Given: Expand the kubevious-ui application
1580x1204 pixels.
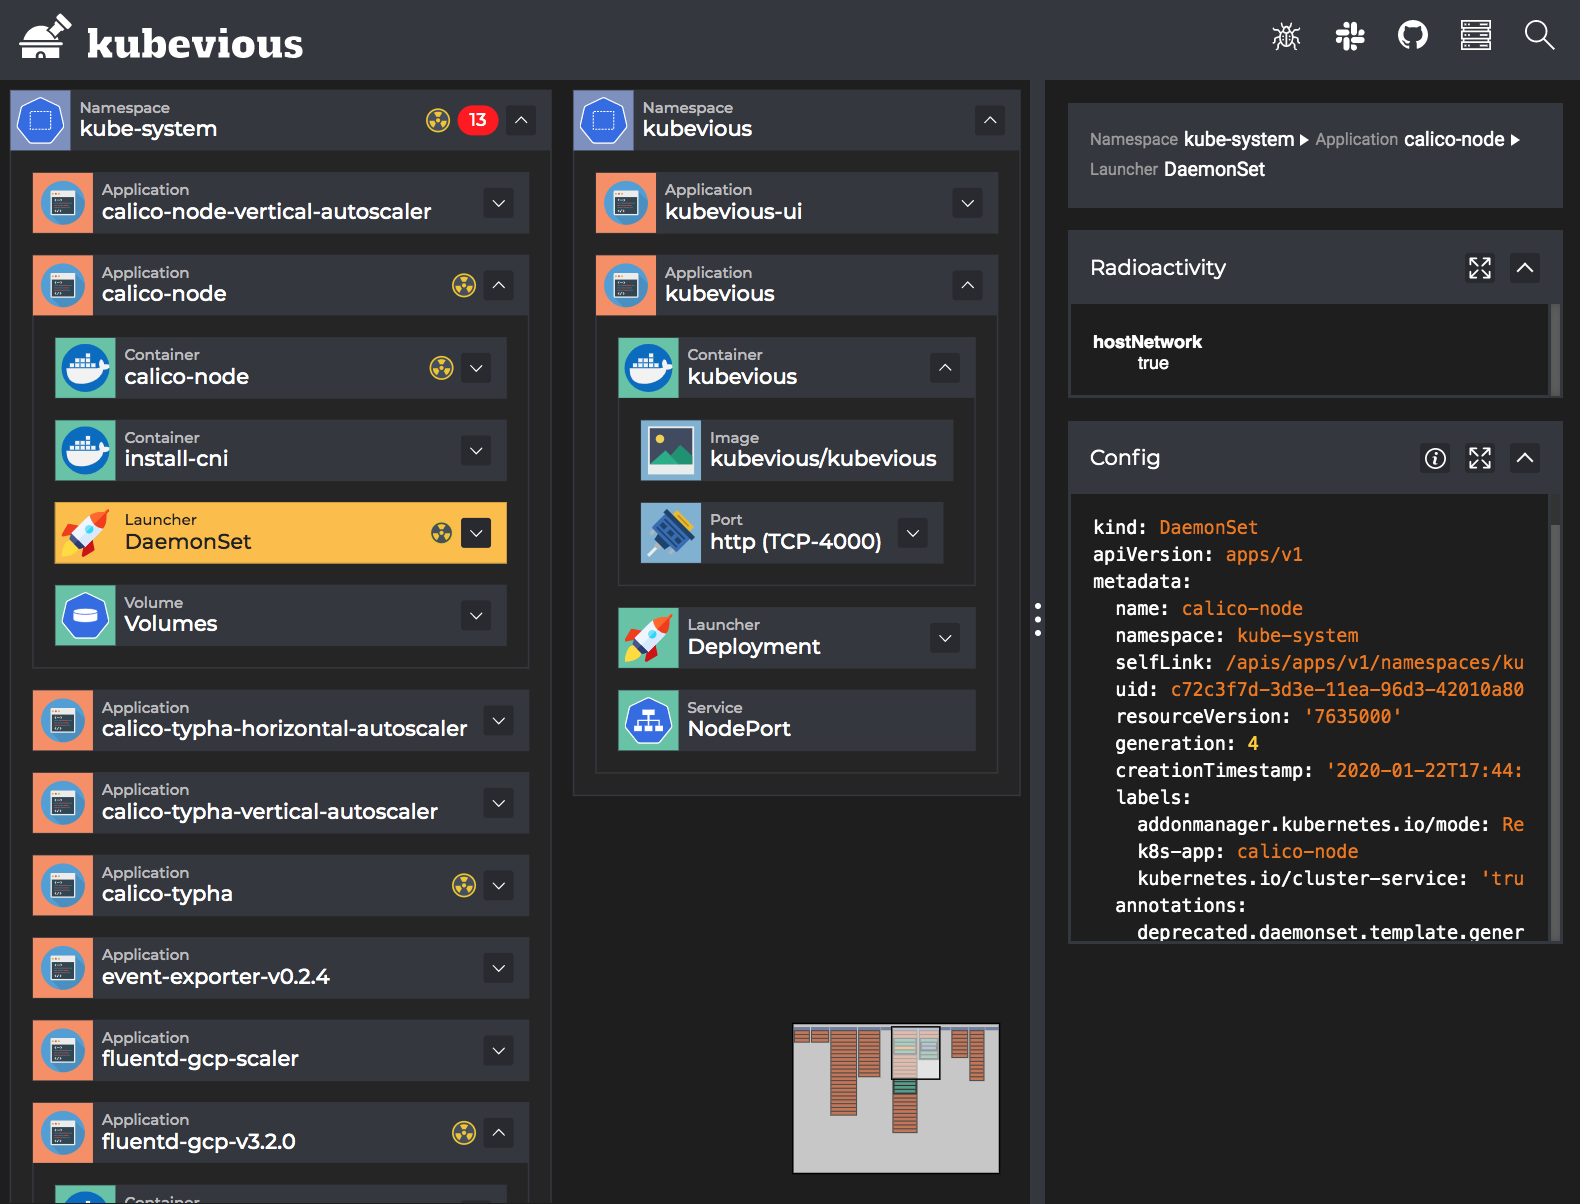Looking at the screenshot, I should (x=968, y=204).
